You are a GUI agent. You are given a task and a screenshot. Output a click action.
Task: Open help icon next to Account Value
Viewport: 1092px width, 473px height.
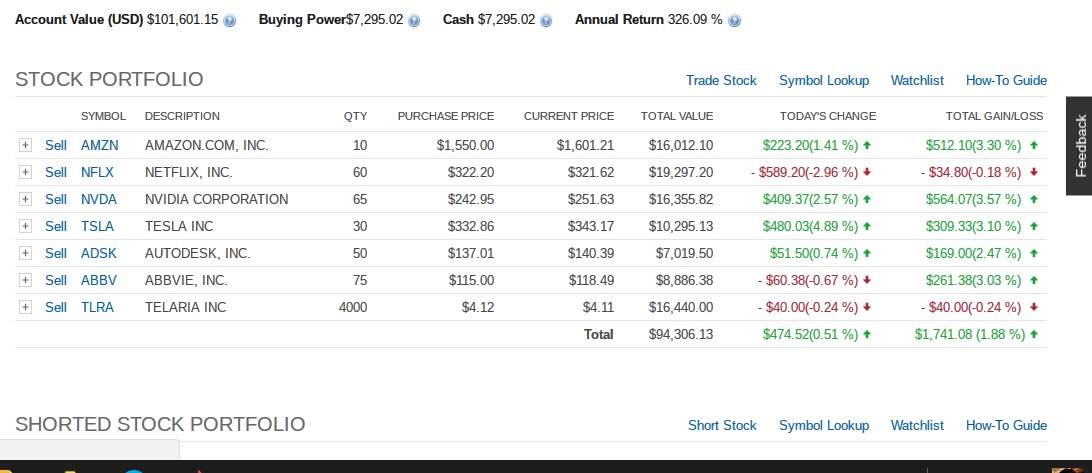[x=230, y=20]
